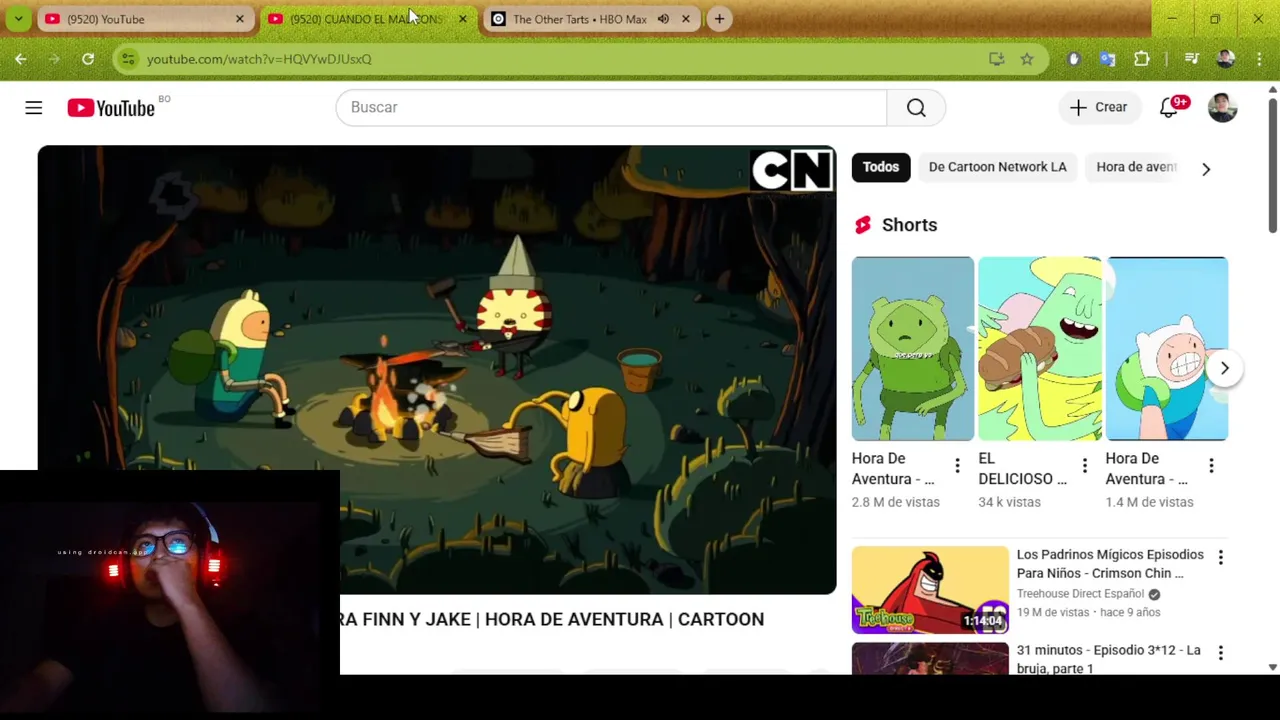
Task: Open a new browser tab
Action: click(719, 19)
